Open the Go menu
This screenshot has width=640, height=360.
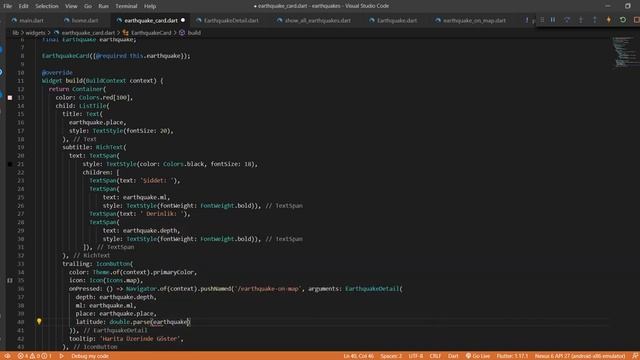click(x=88, y=6)
